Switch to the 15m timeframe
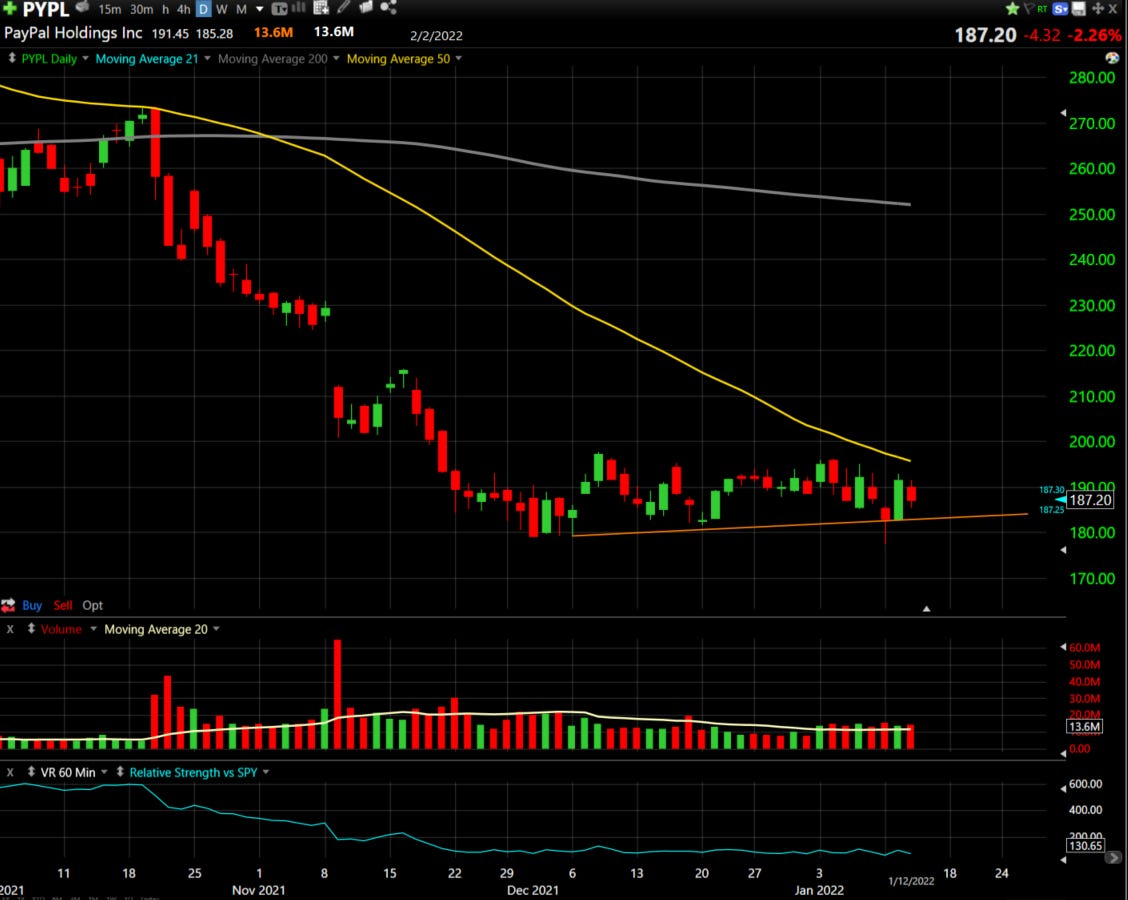 tap(110, 9)
